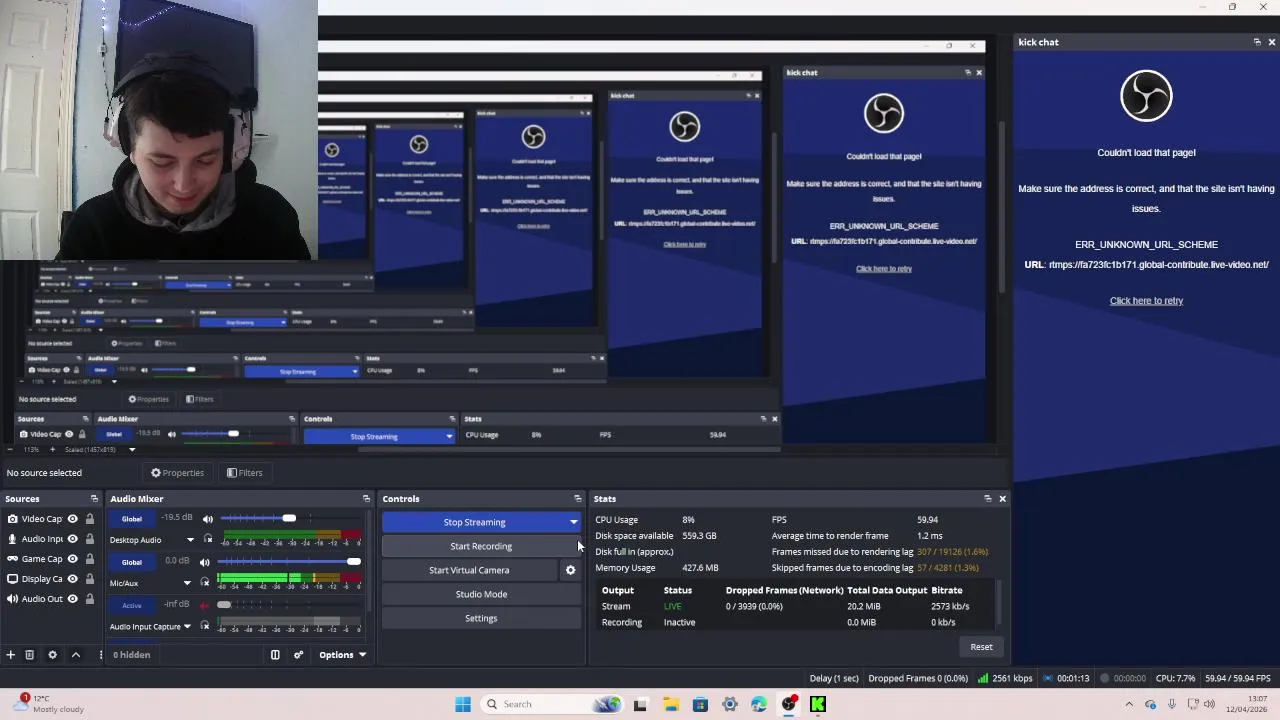Open File Explorer from taskbar
The height and width of the screenshot is (720, 1280).
pos(670,704)
